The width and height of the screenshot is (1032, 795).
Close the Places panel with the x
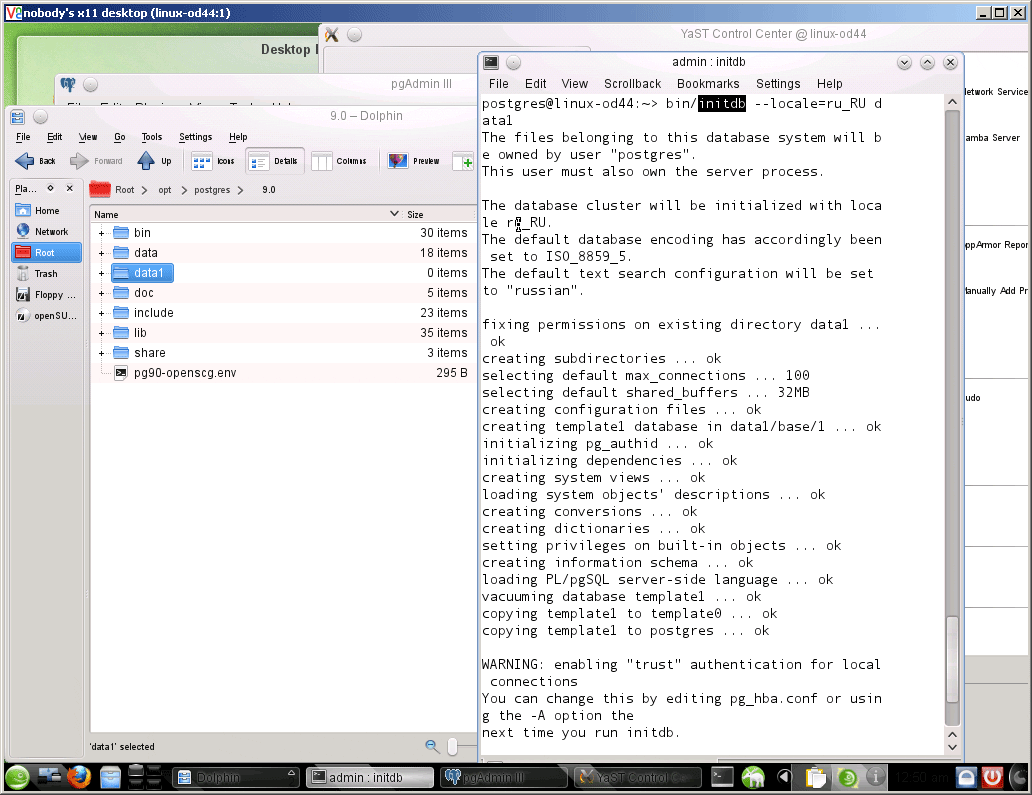point(70,188)
